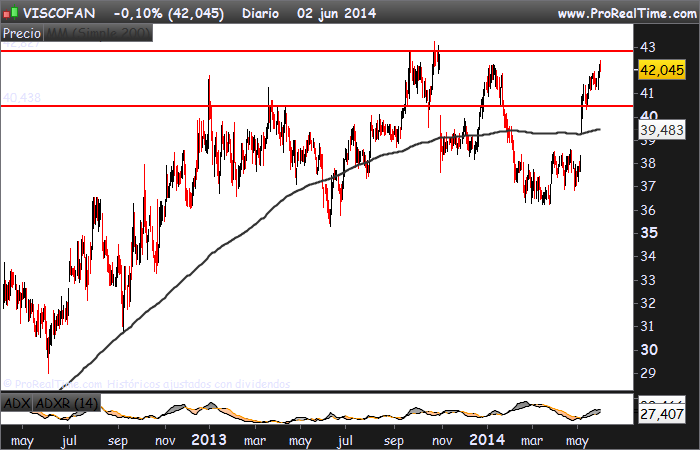Click price axis label 31

click(x=648, y=326)
